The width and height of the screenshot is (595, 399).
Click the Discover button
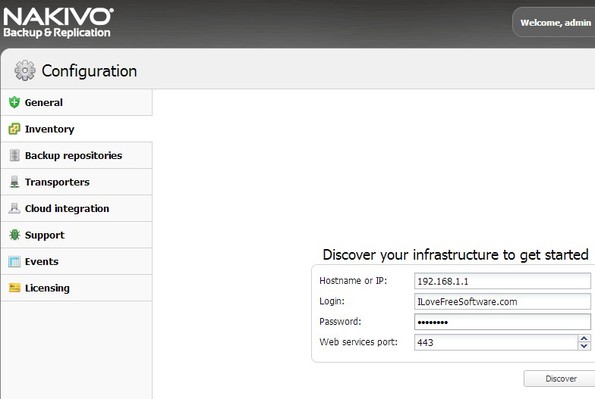click(560, 378)
